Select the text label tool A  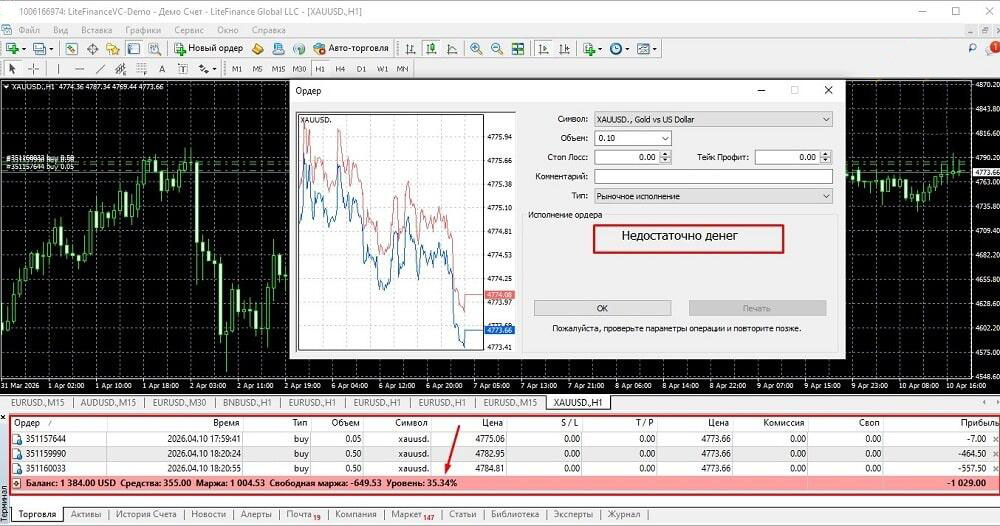162,69
